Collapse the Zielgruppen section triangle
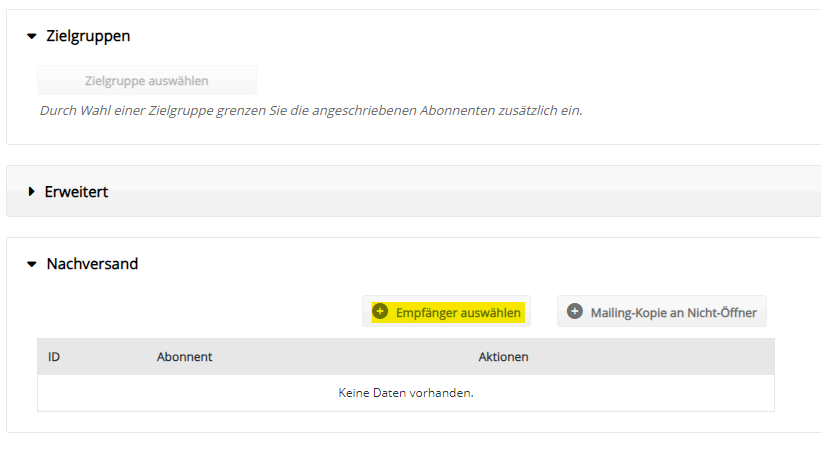This screenshot has height=453, width=821. [x=32, y=36]
